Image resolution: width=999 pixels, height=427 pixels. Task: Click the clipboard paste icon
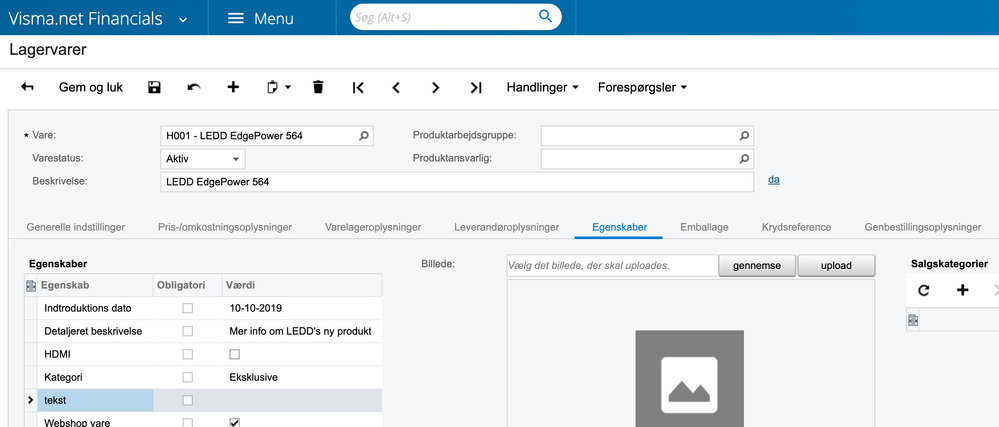tap(272, 87)
